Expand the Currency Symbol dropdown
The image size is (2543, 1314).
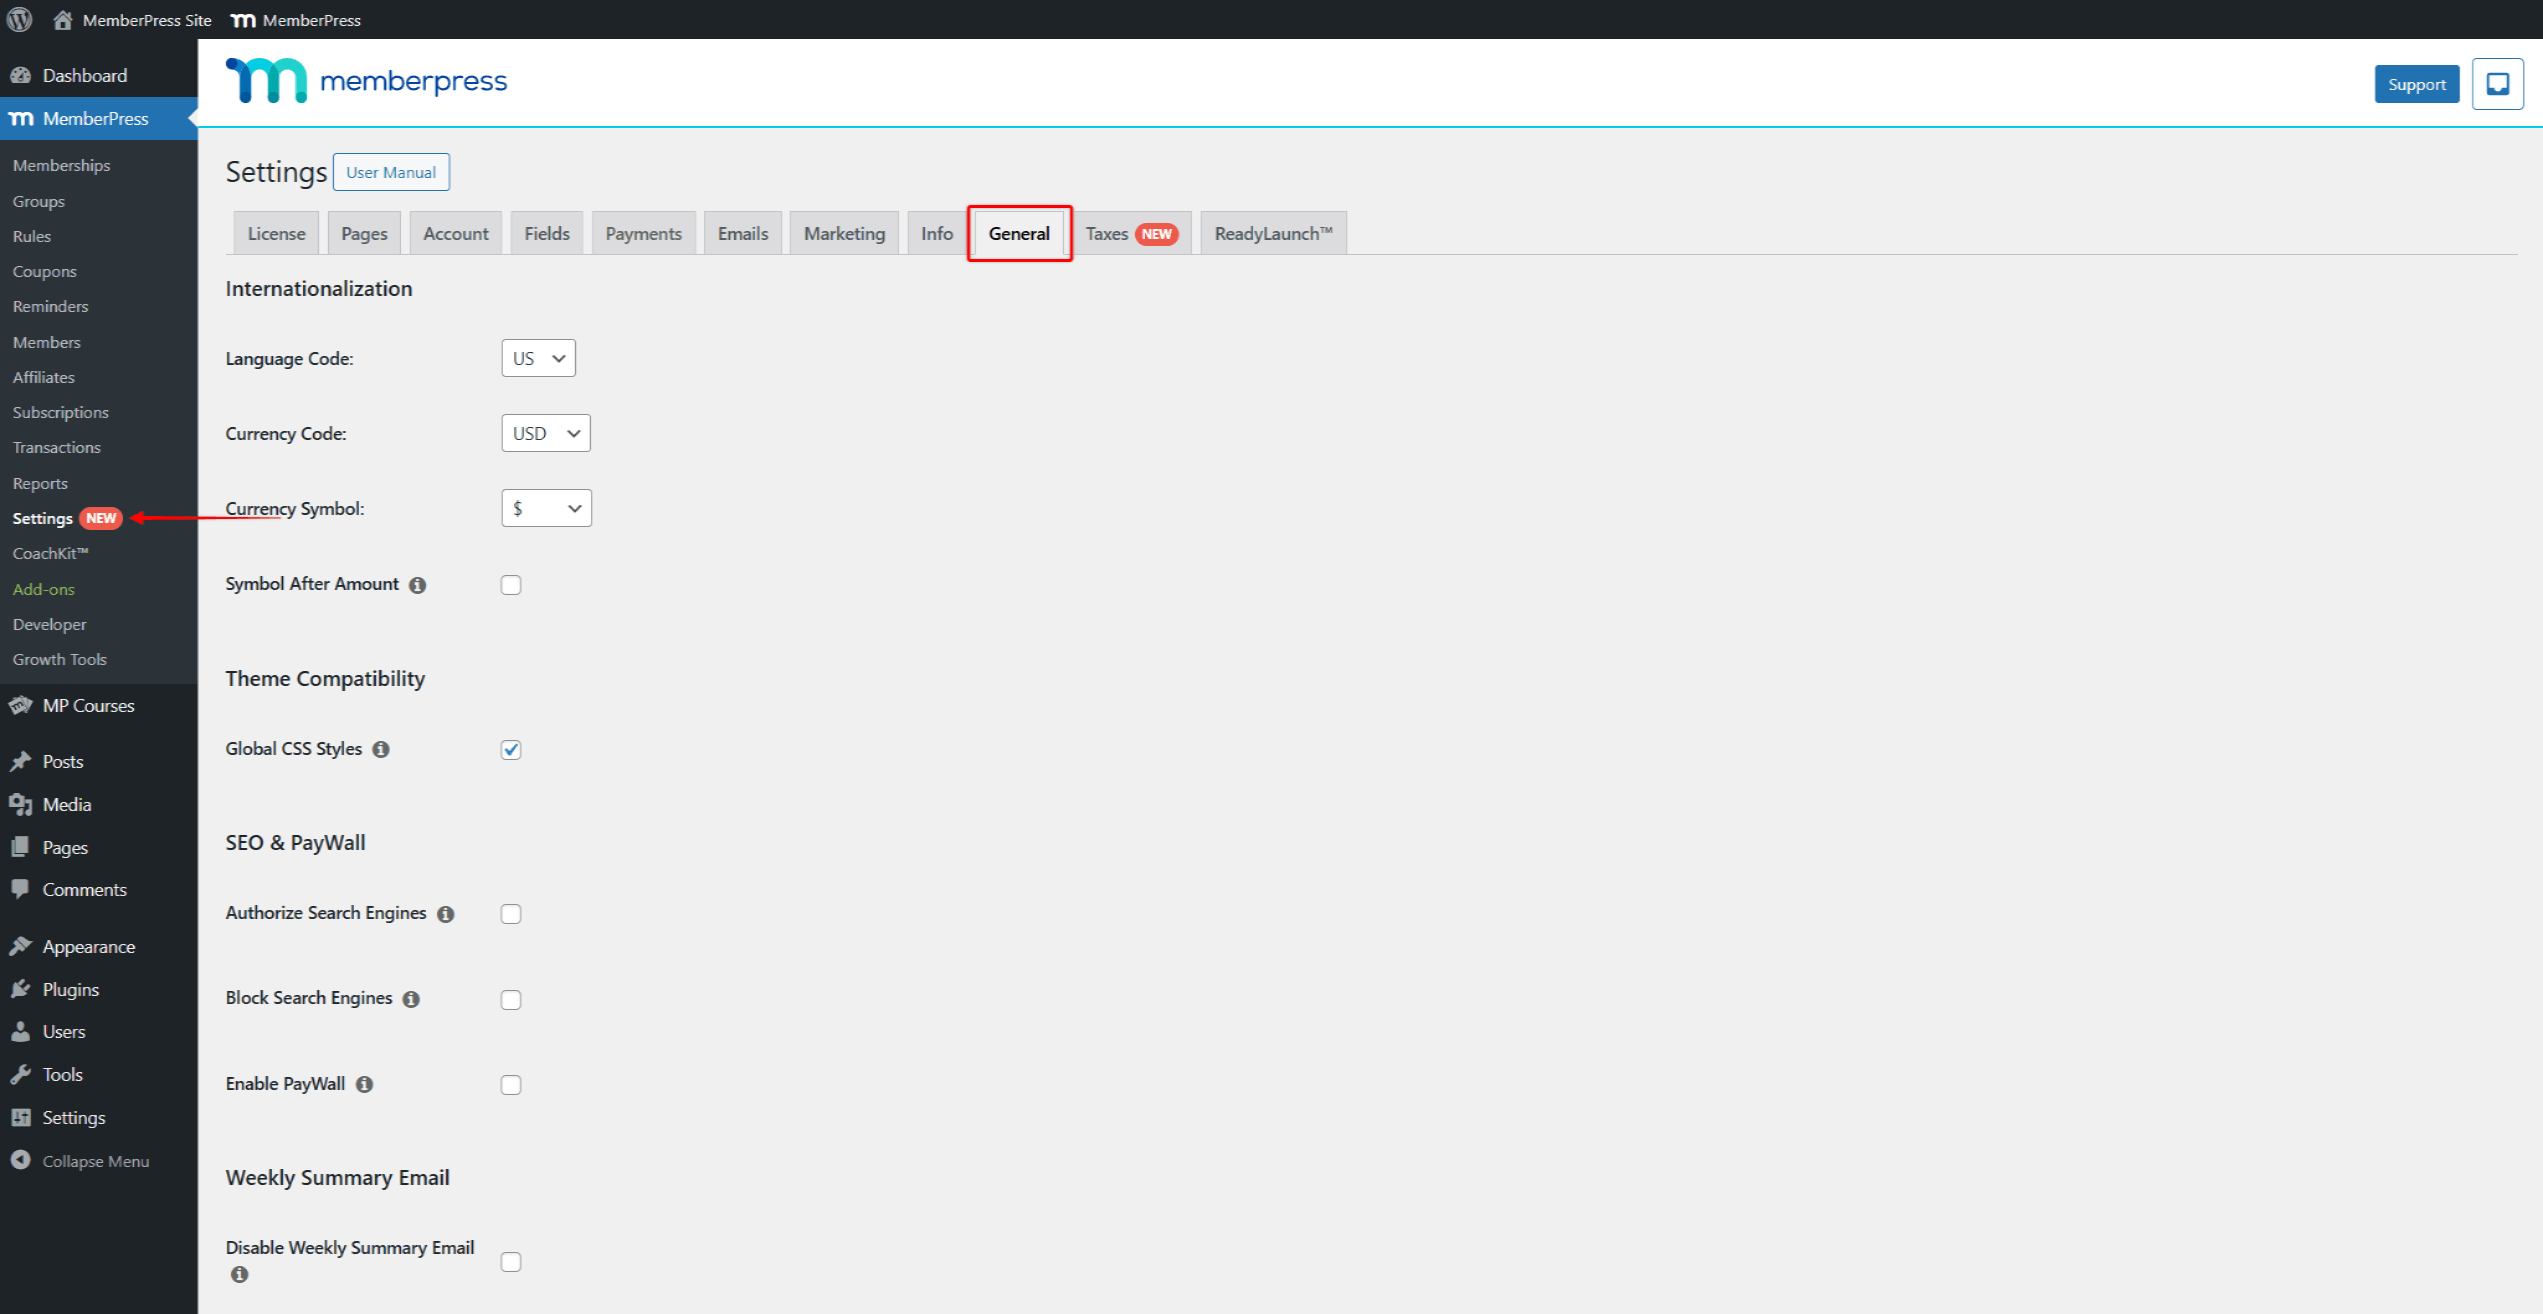point(546,508)
